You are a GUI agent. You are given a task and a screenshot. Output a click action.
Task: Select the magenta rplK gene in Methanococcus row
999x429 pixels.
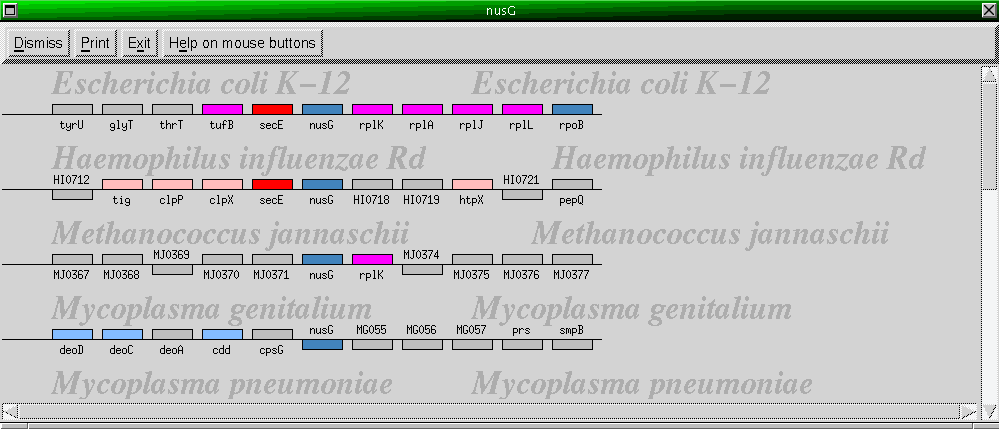pos(372,259)
